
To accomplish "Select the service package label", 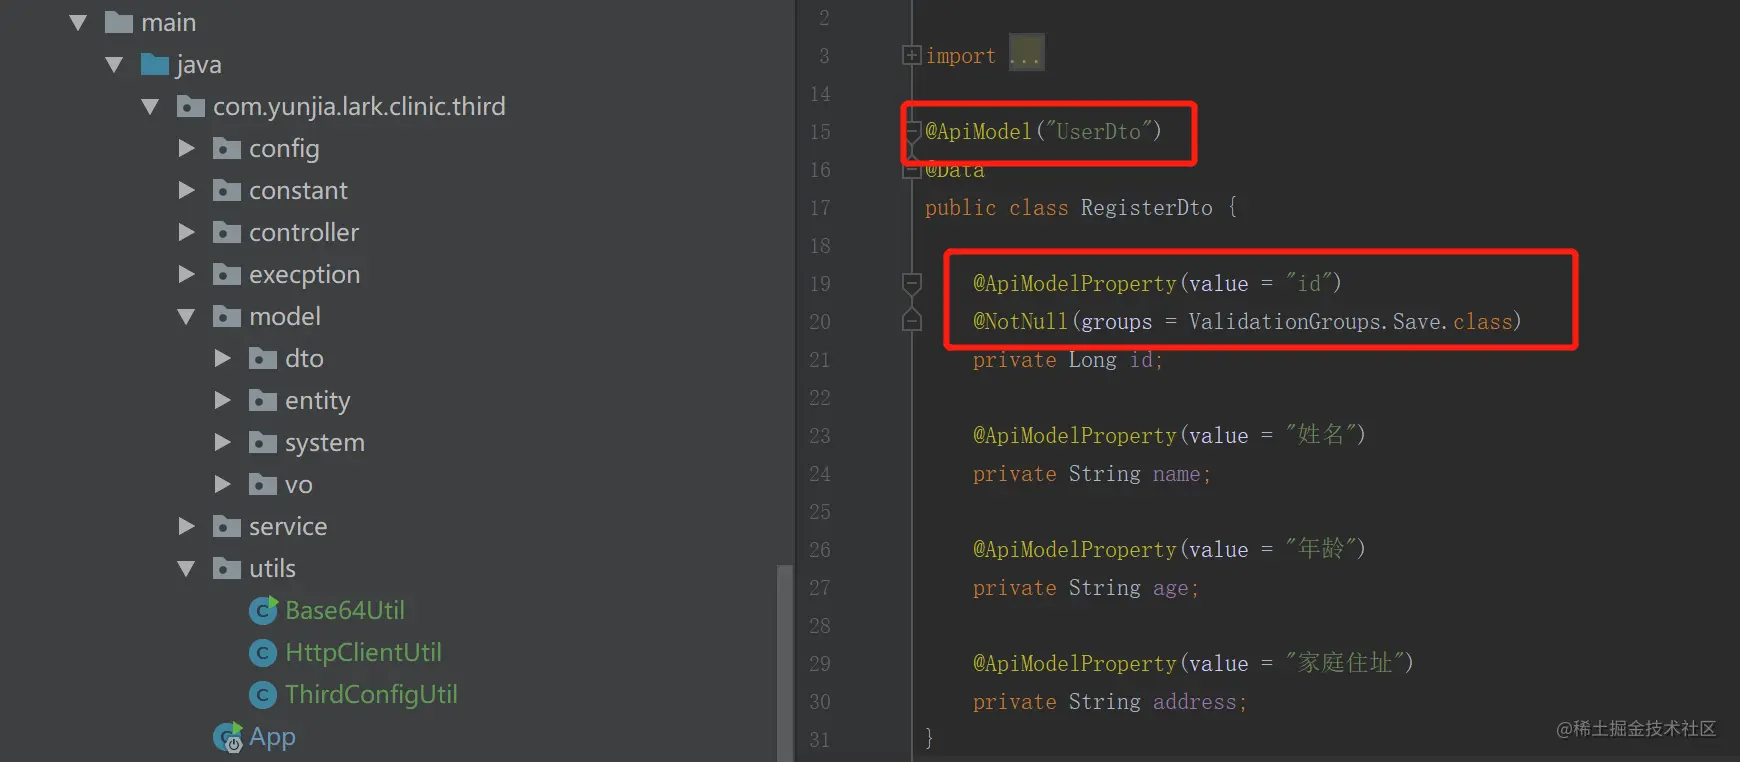I will tap(288, 526).
